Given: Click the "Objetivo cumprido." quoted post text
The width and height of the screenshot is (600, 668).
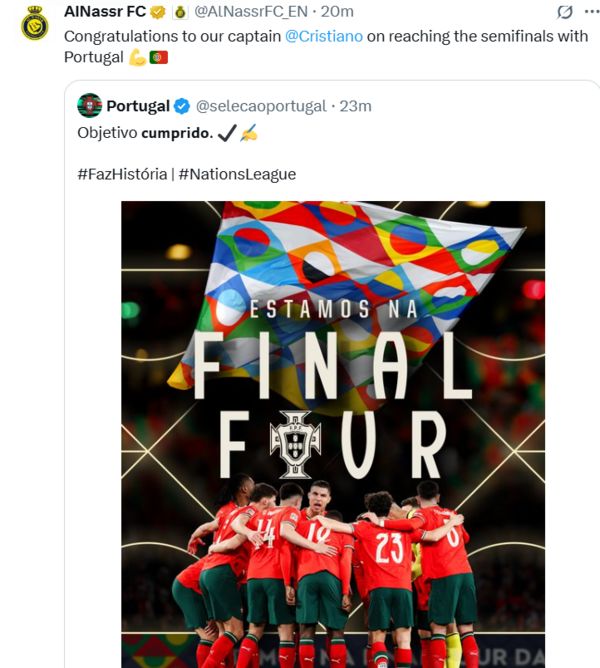Looking at the screenshot, I should [144, 131].
